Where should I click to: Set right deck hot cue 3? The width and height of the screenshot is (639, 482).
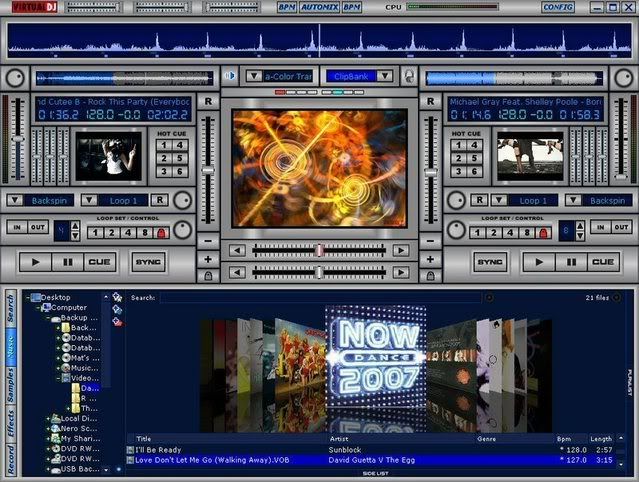[x=458, y=172]
